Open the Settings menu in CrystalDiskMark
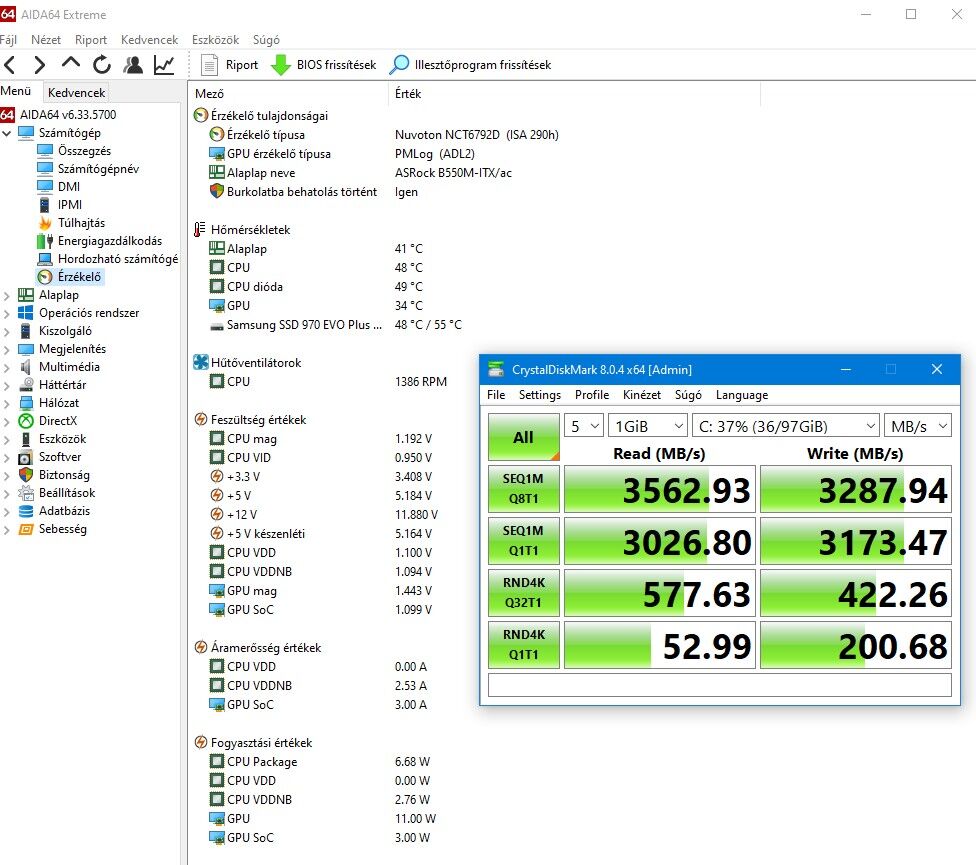976x865 pixels. (x=540, y=395)
